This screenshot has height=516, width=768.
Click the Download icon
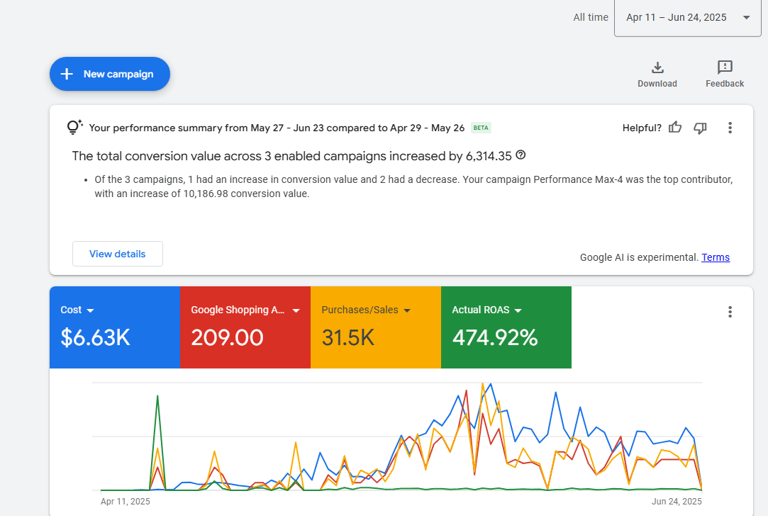(657, 68)
